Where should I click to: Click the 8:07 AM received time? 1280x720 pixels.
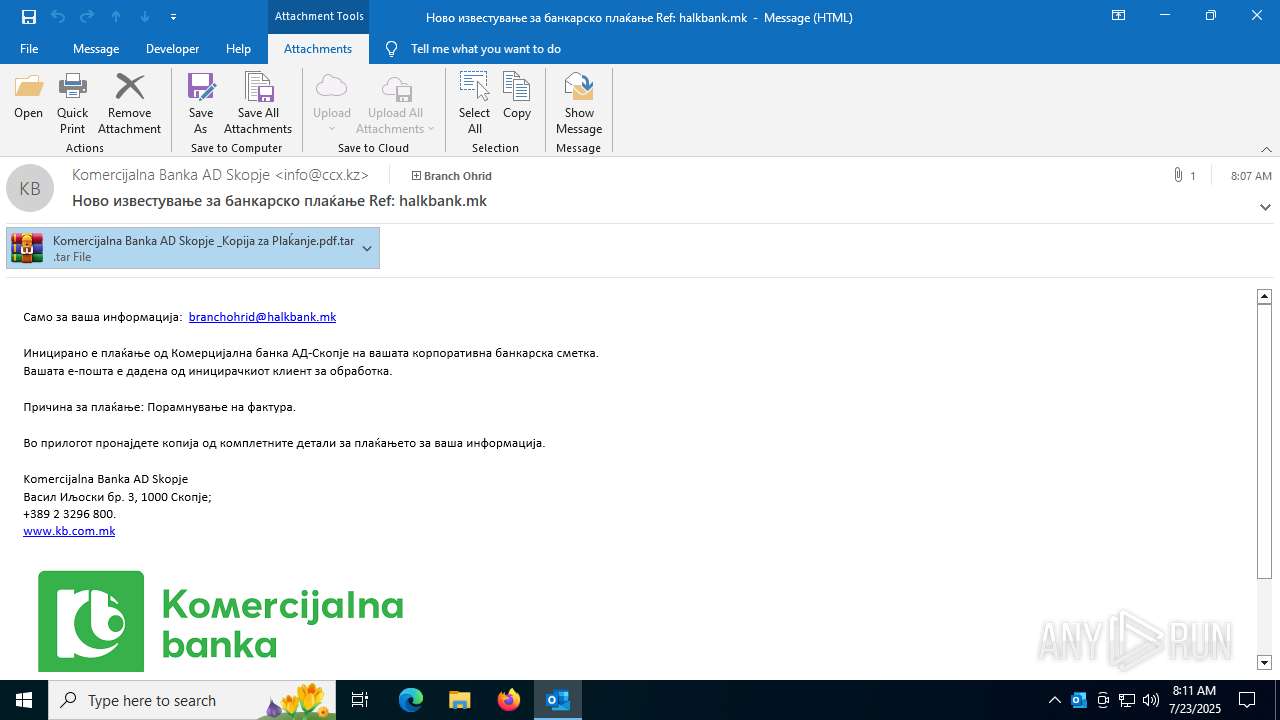click(x=1251, y=176)
